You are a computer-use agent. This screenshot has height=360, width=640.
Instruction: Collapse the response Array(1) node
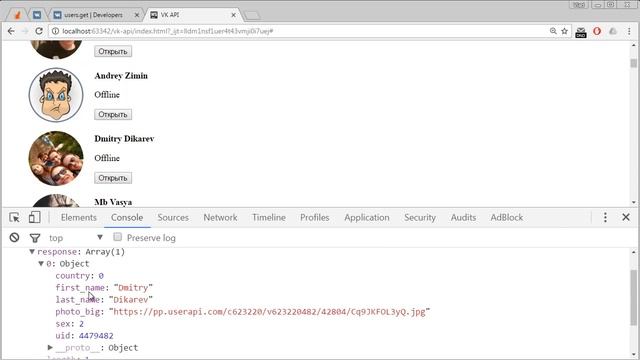[x=32, y=252]
